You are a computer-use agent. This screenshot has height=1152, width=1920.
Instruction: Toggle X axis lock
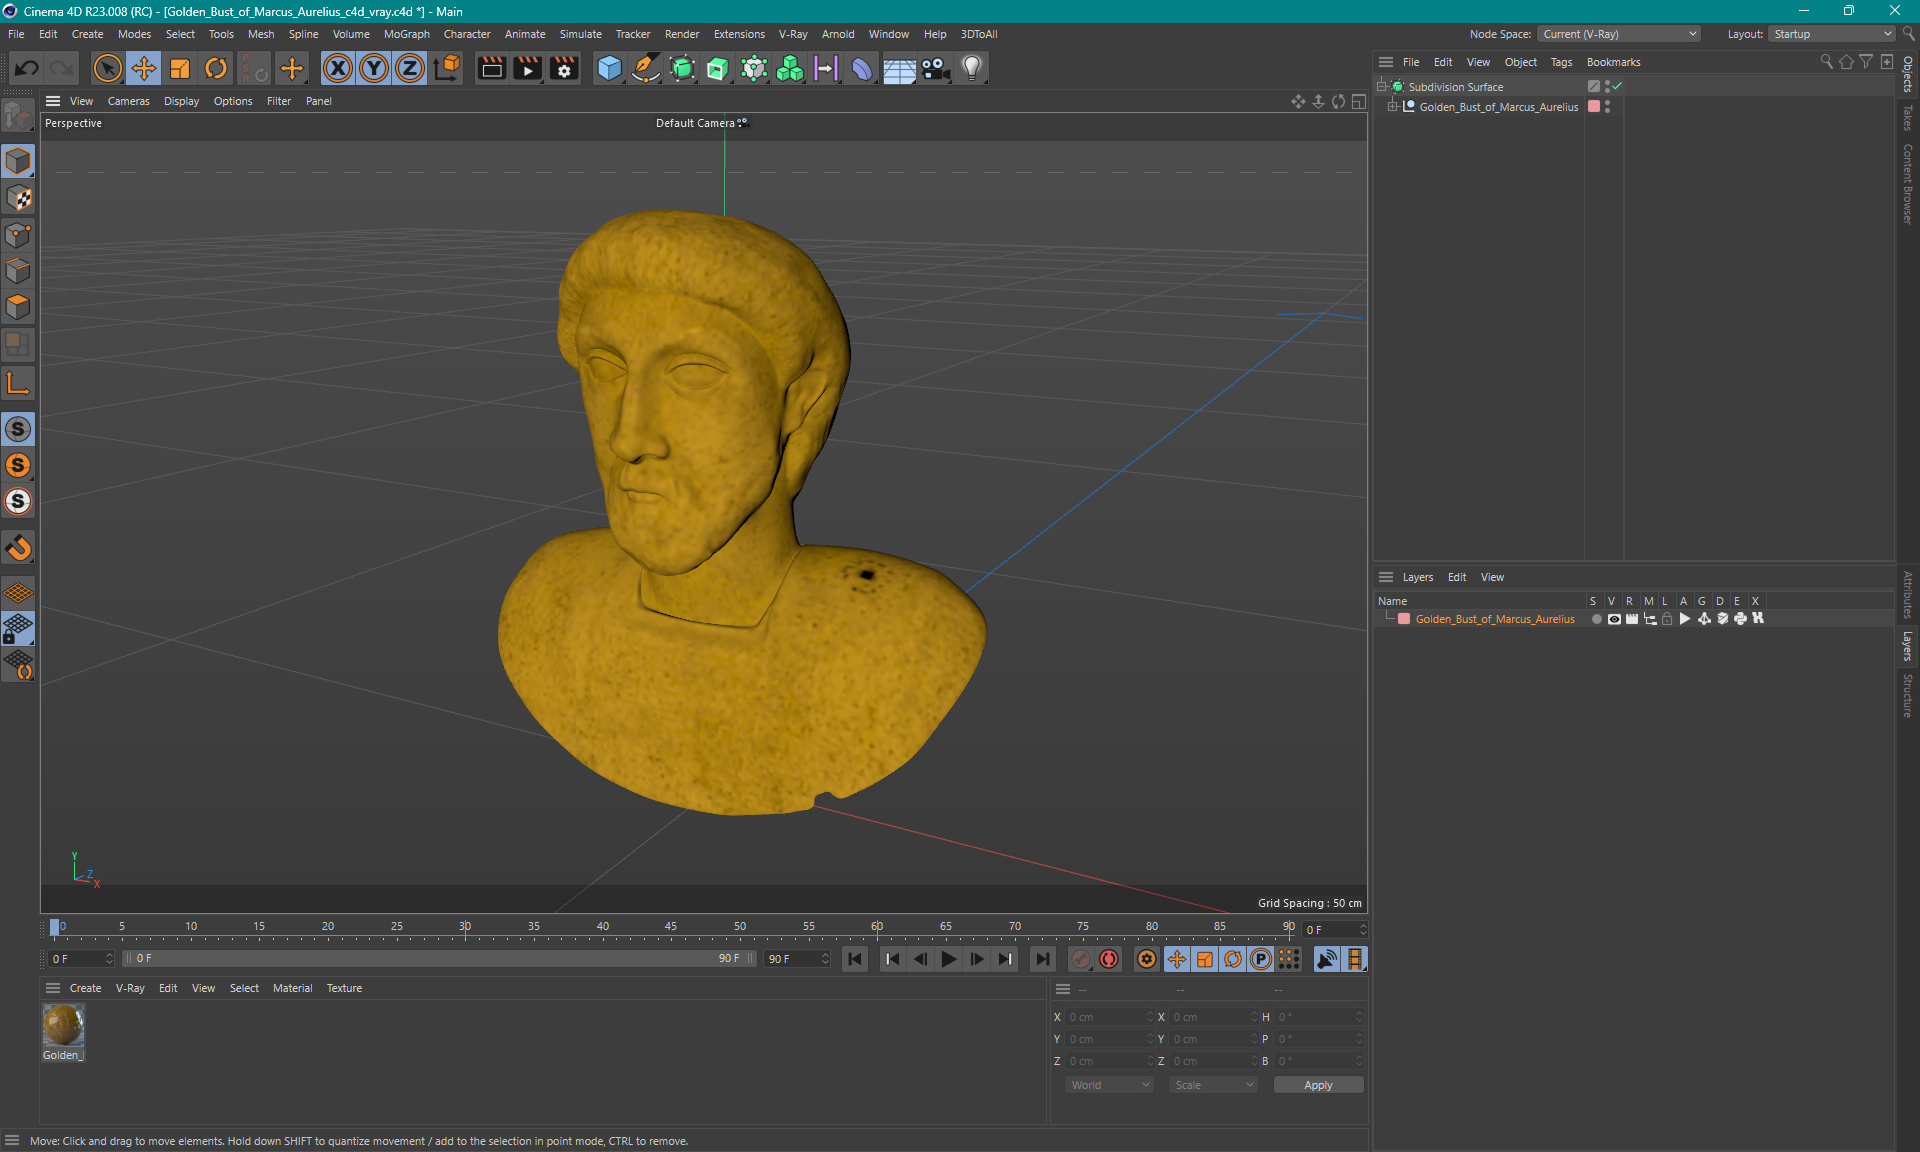(x=338, y=68)
